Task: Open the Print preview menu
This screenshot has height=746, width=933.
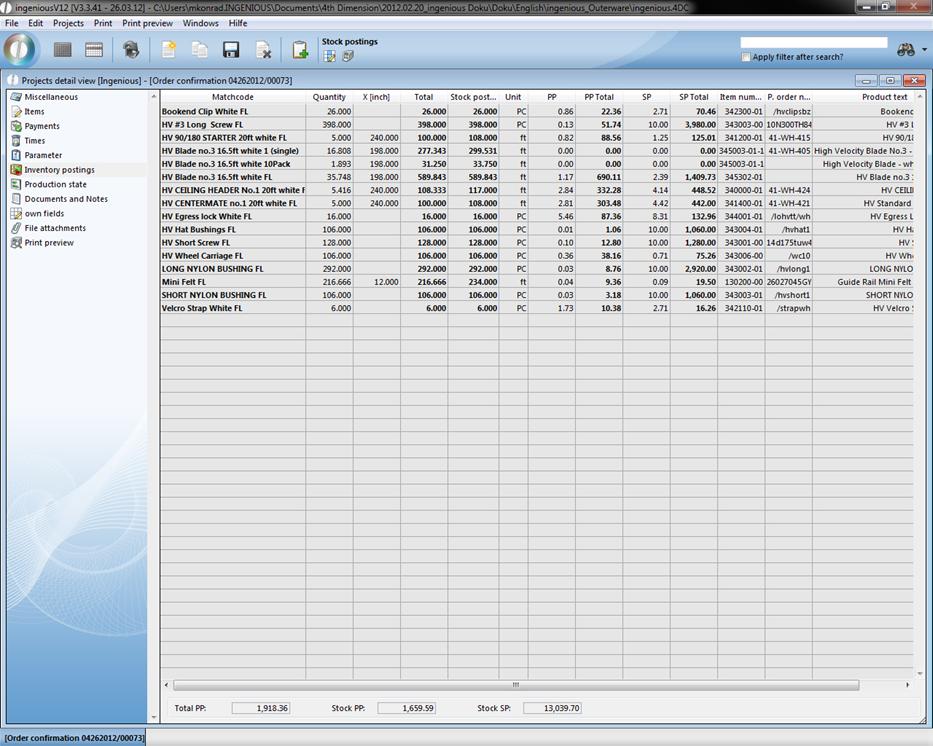Action: (147, 23)
